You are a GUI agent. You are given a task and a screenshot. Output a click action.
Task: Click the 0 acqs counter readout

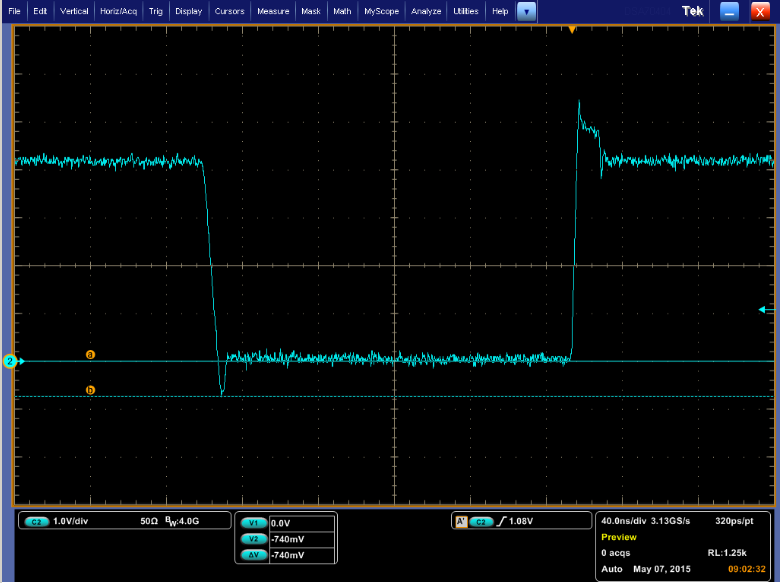(x=615, y=553)
